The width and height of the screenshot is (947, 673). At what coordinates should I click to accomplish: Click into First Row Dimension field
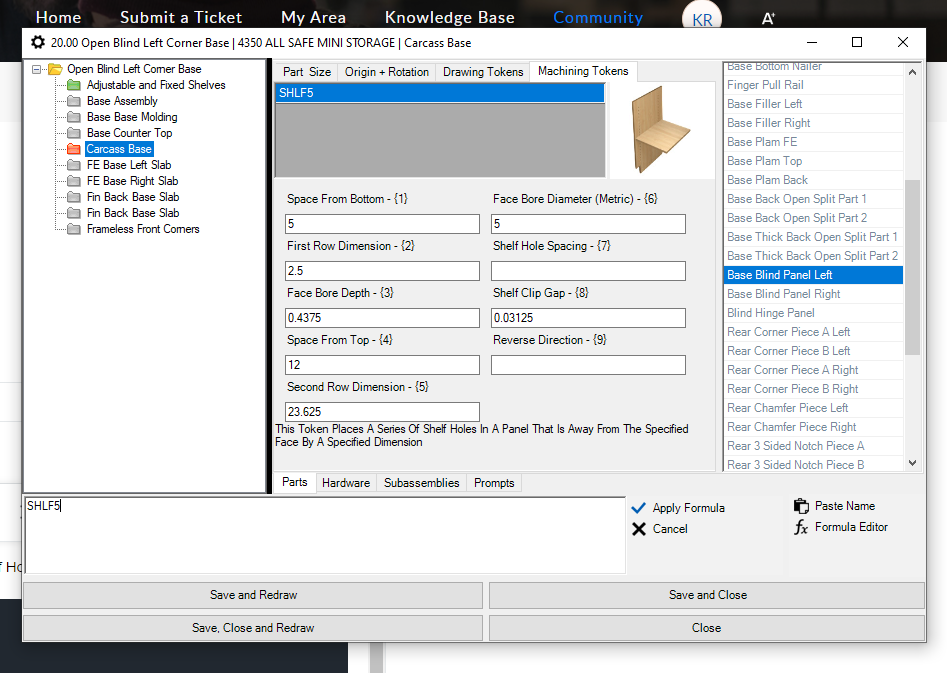382,271
